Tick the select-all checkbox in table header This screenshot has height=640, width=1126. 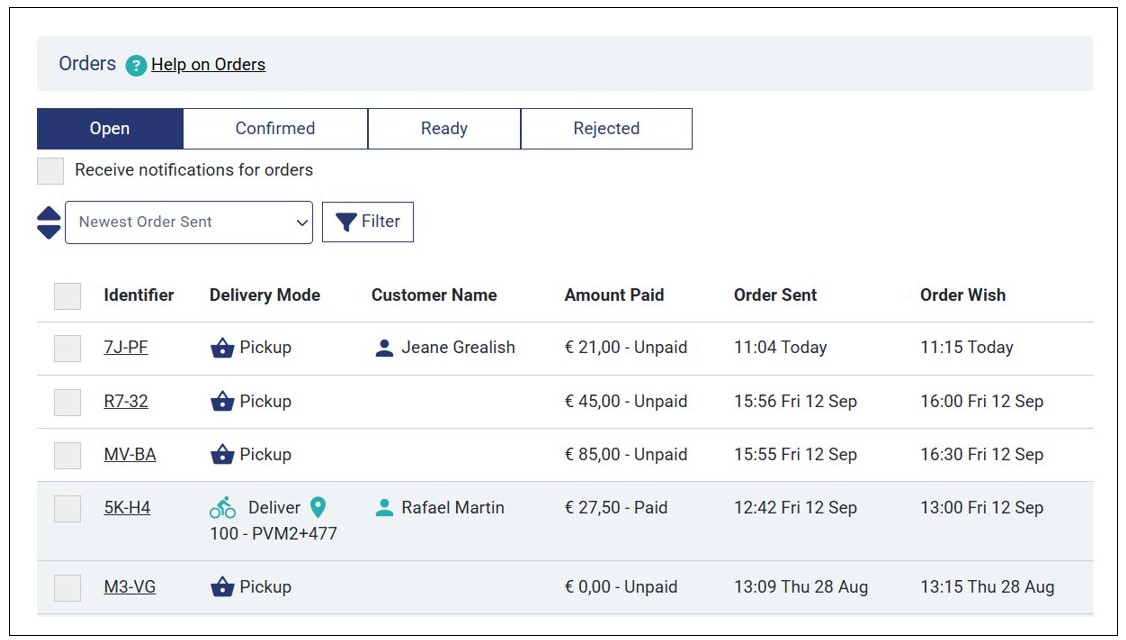click(x=67, y=296)
